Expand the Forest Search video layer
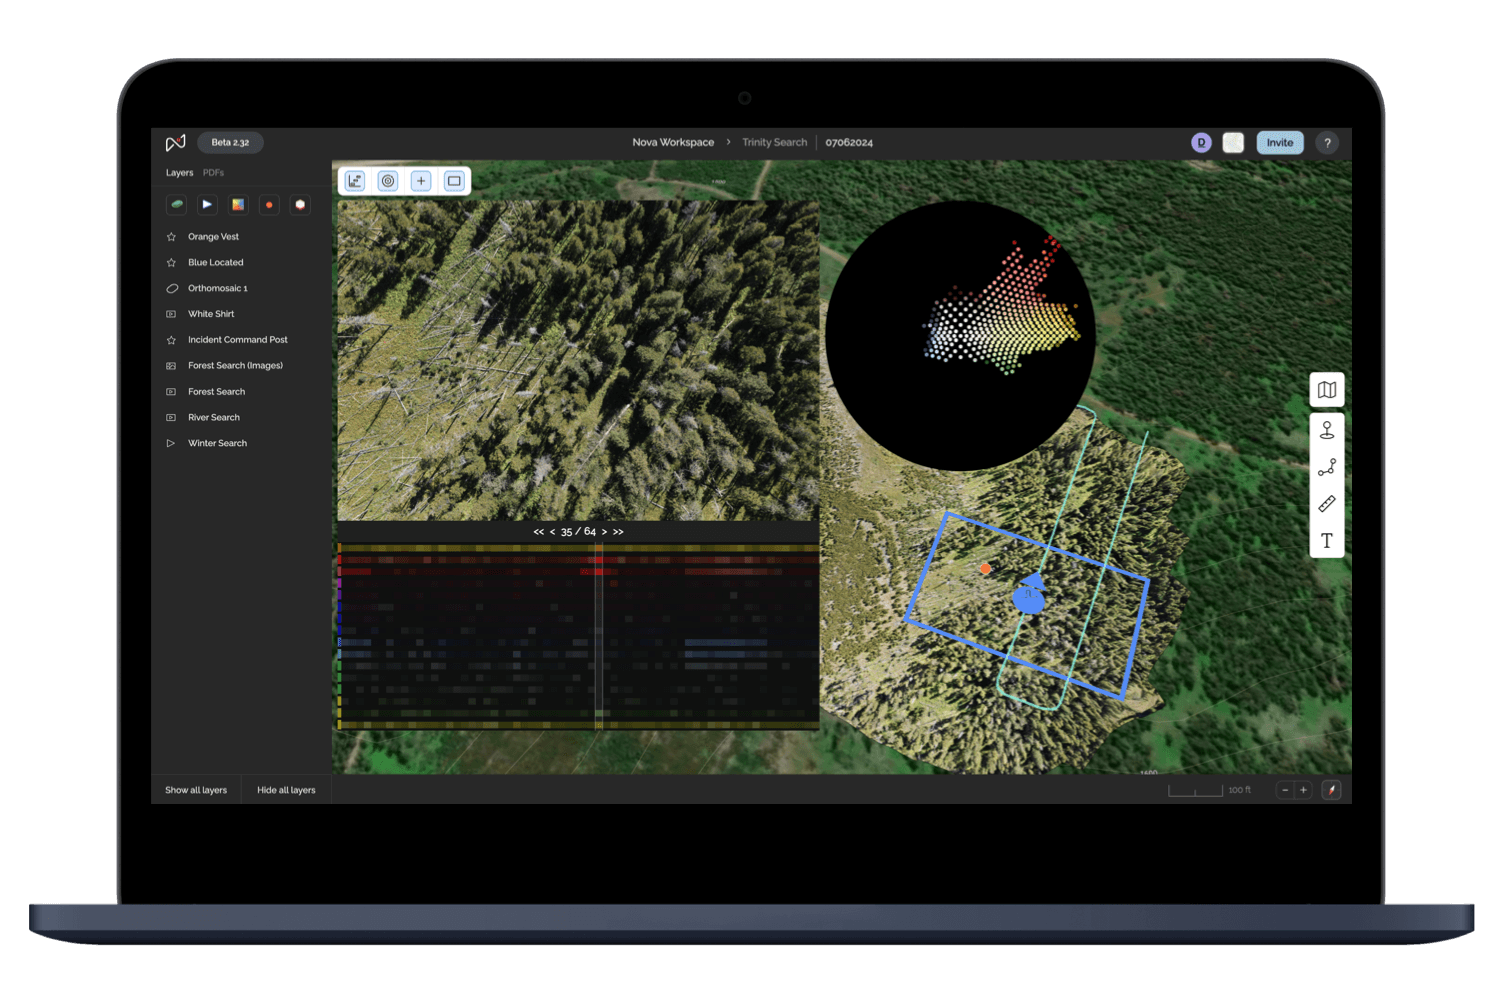1500x1000 pixels. click(x=171, y=391)
